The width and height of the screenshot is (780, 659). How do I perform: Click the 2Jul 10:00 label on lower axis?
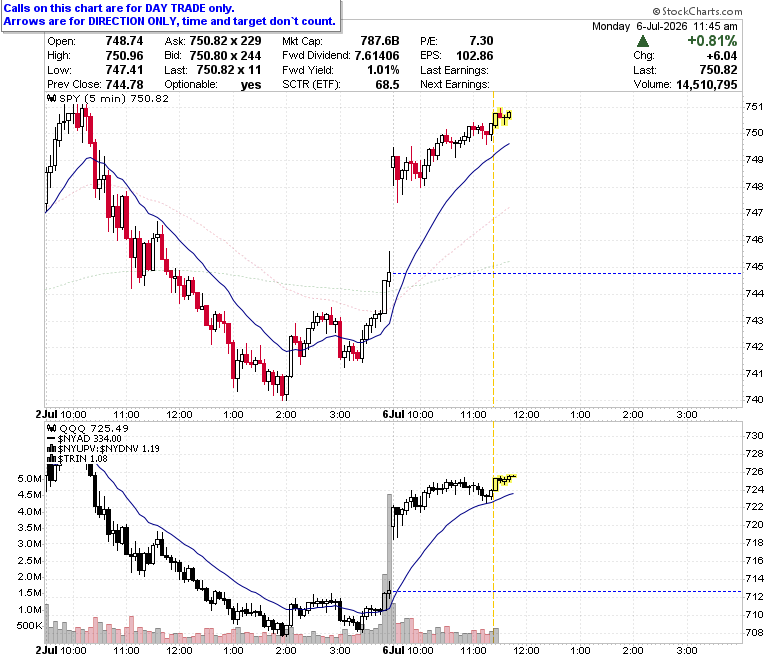(x=61, y=650)
